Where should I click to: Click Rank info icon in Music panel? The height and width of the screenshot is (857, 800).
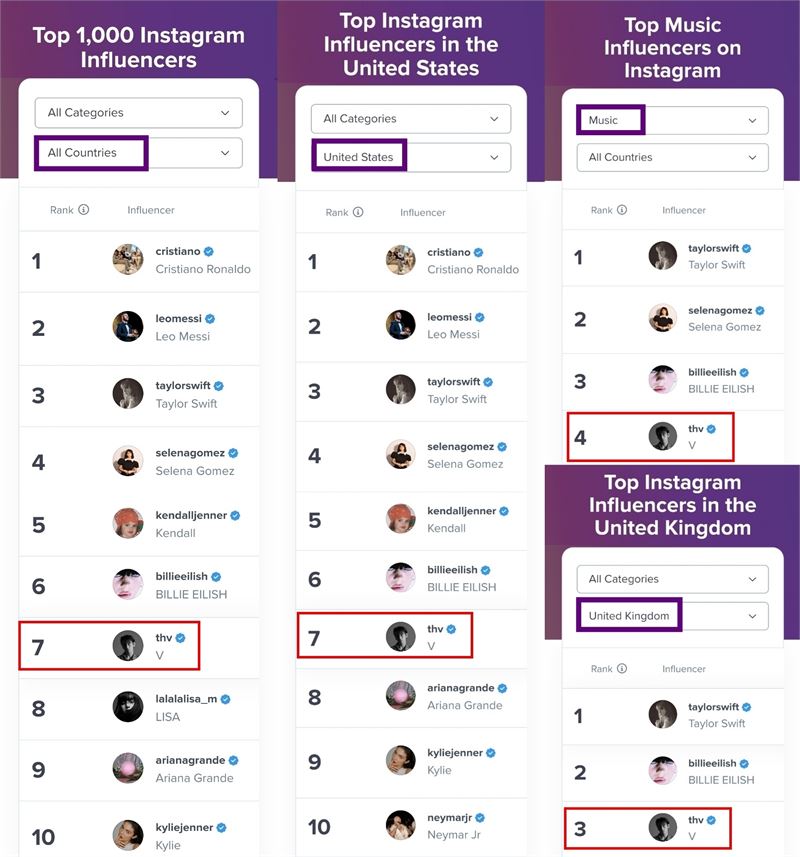(x=622, y=210)
